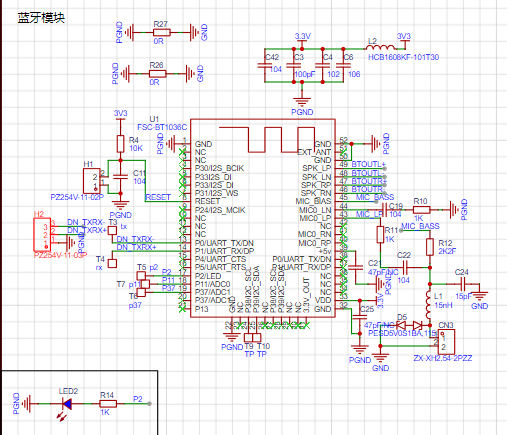
Task: Click capacitor C24 15pF symbol
Action: point(462,284)
